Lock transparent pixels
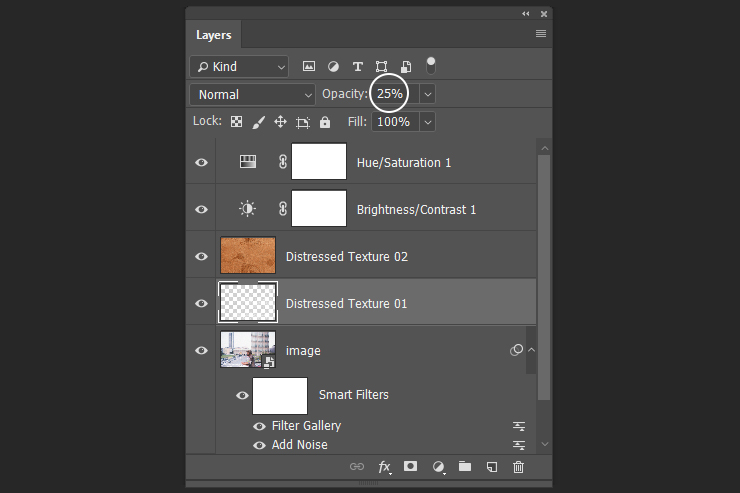The height and width of the screenshot is (493, 740). (x=236, y=122)
